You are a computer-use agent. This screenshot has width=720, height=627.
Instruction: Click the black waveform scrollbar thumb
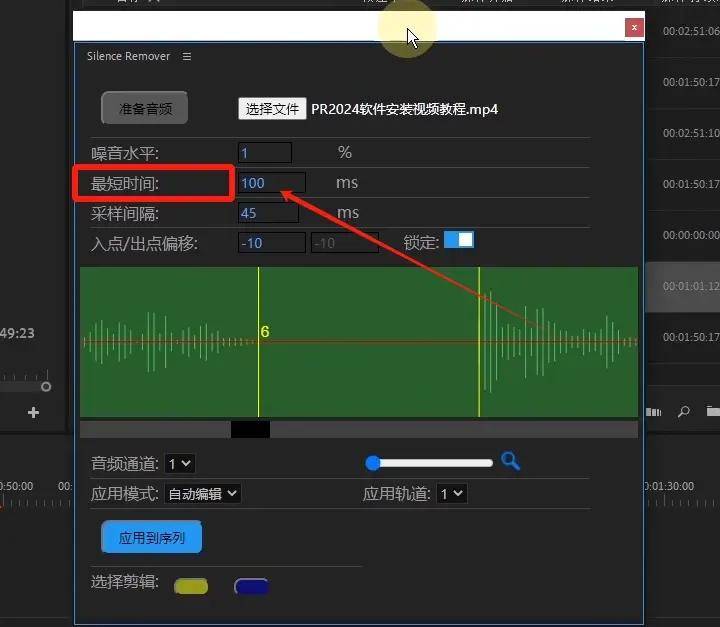tap(250, 429)
